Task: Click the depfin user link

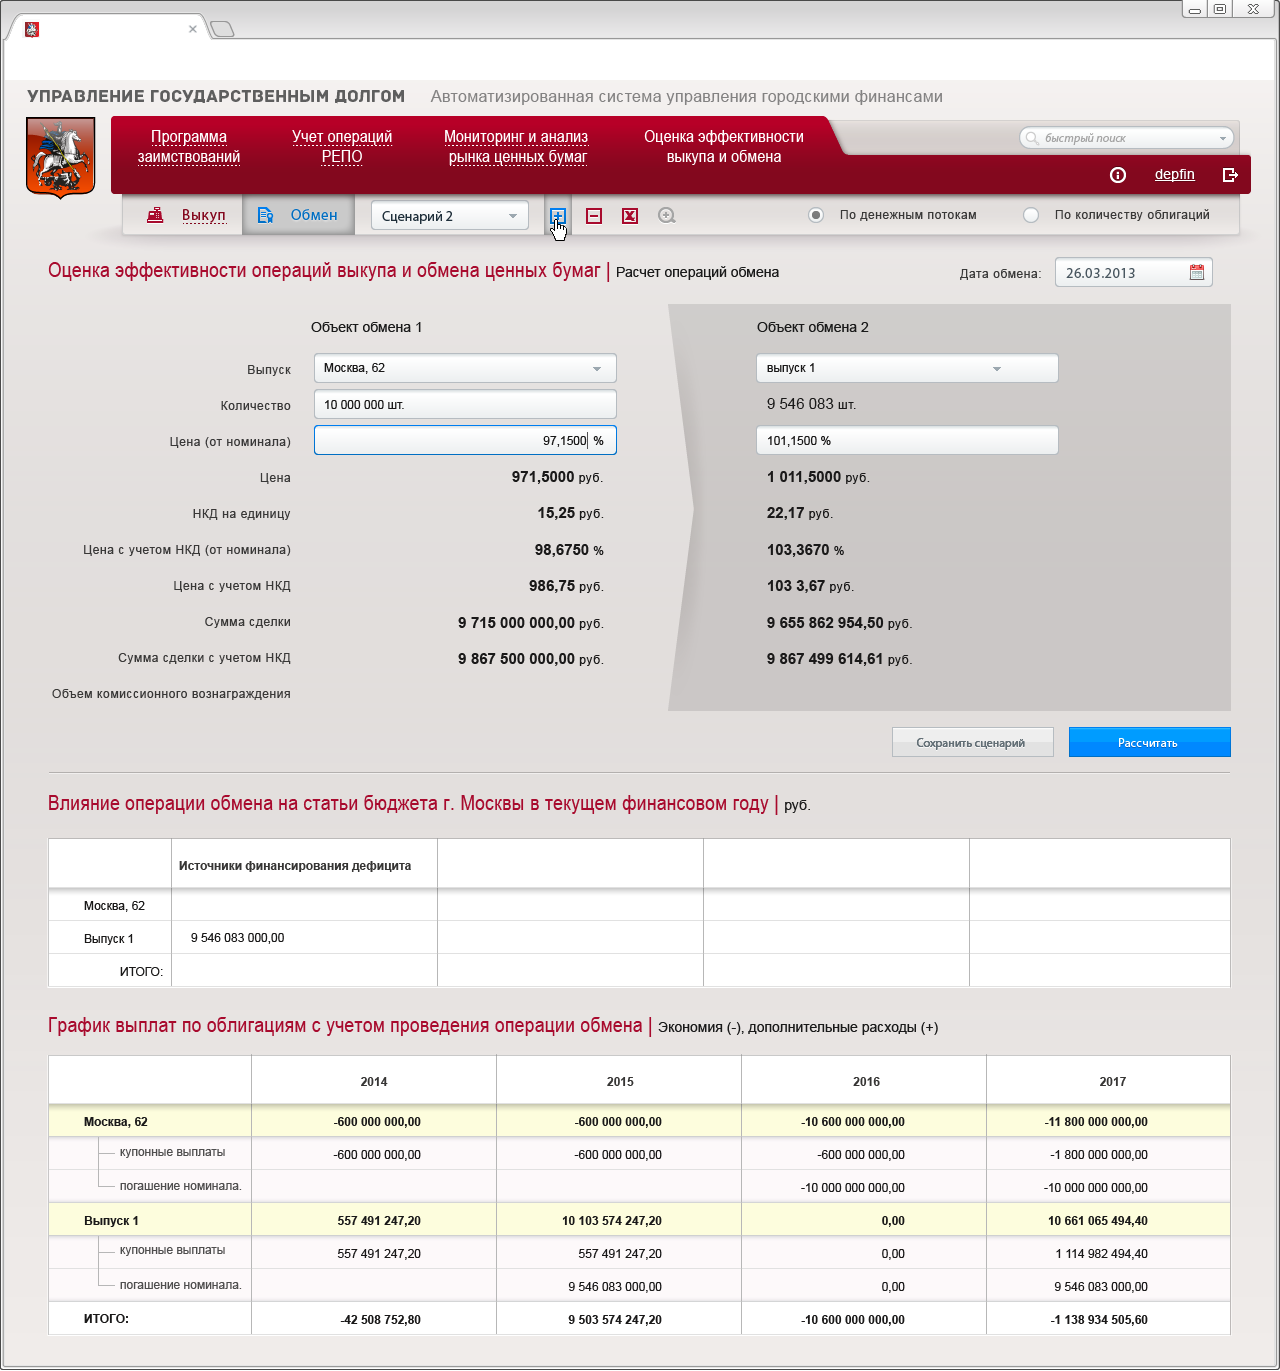Action: tap(1174, 174)
